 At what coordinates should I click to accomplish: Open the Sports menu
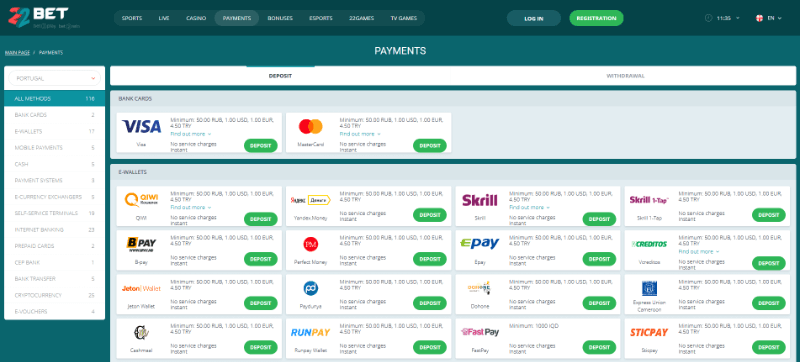click(132, 18)
